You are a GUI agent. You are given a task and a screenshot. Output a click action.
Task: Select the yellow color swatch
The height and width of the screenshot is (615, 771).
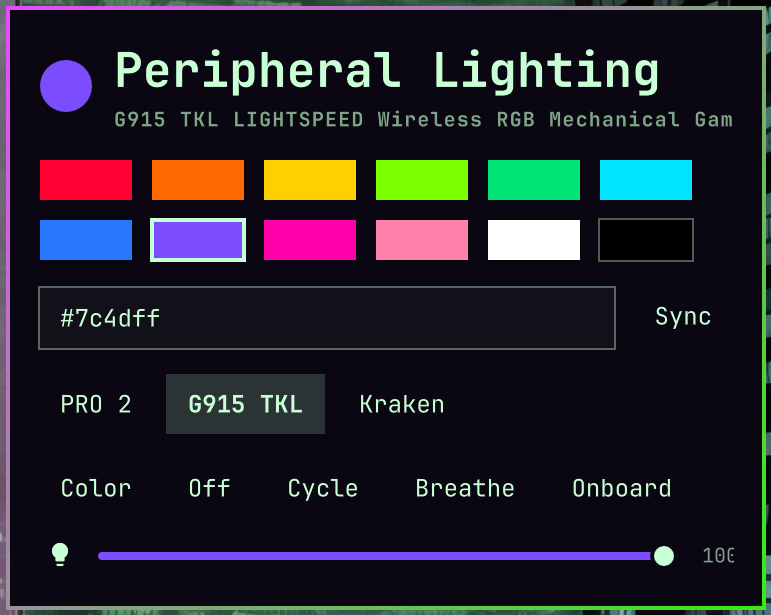(310, 180)
